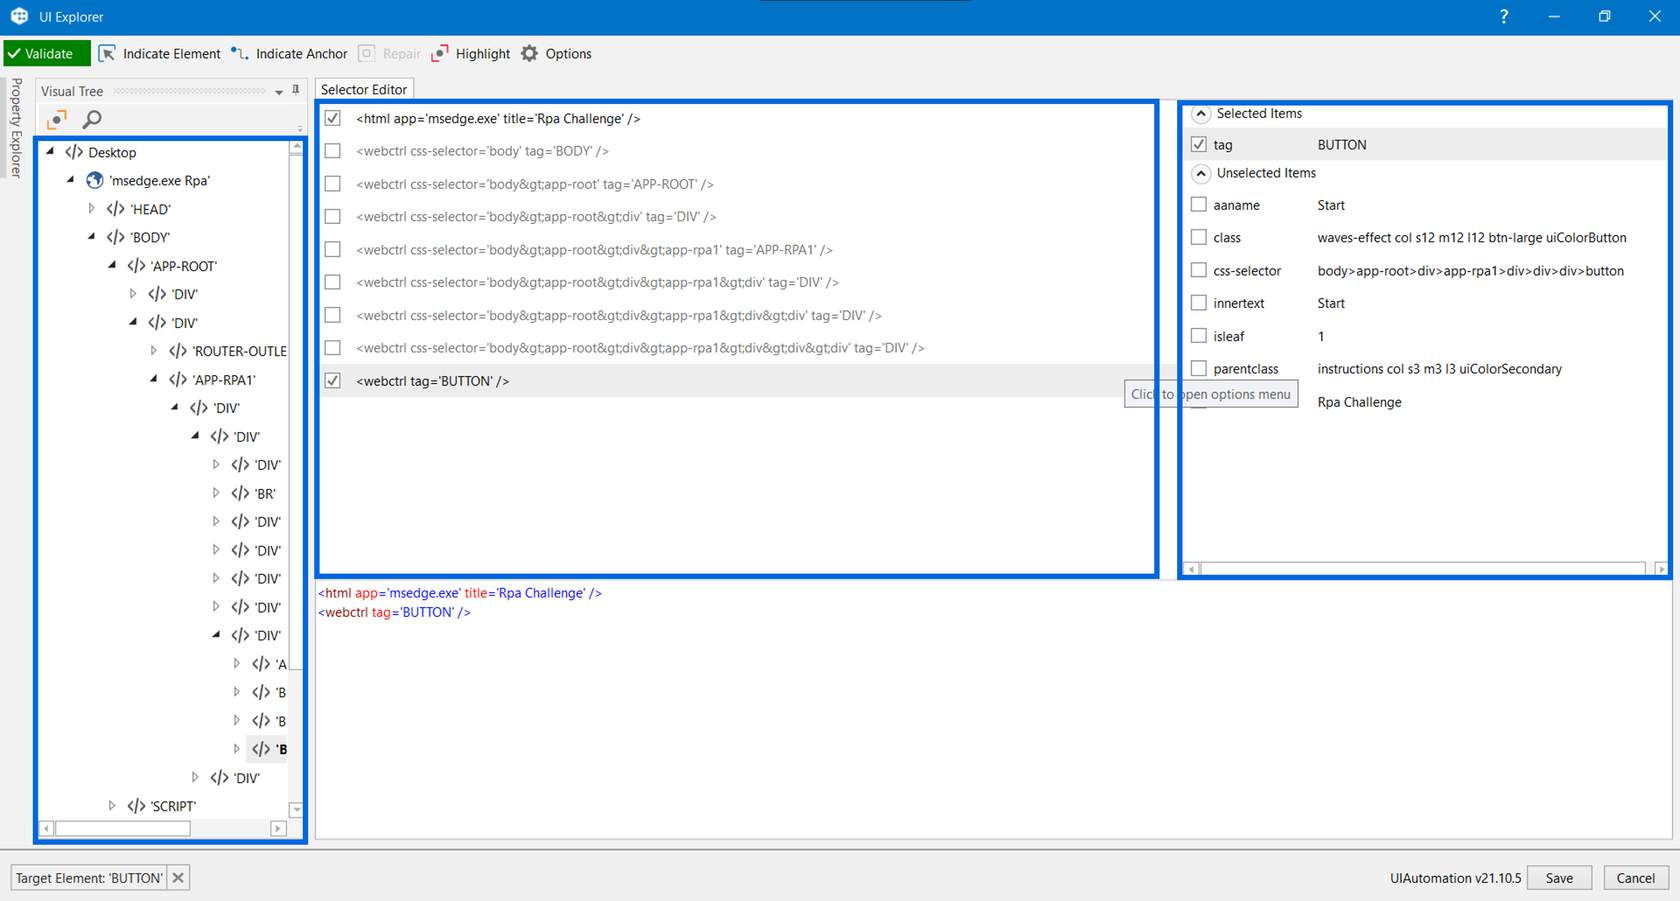Open the Property Explorer side tab
This screenshot has height=901, width=1680.
(x=16, y=128)
